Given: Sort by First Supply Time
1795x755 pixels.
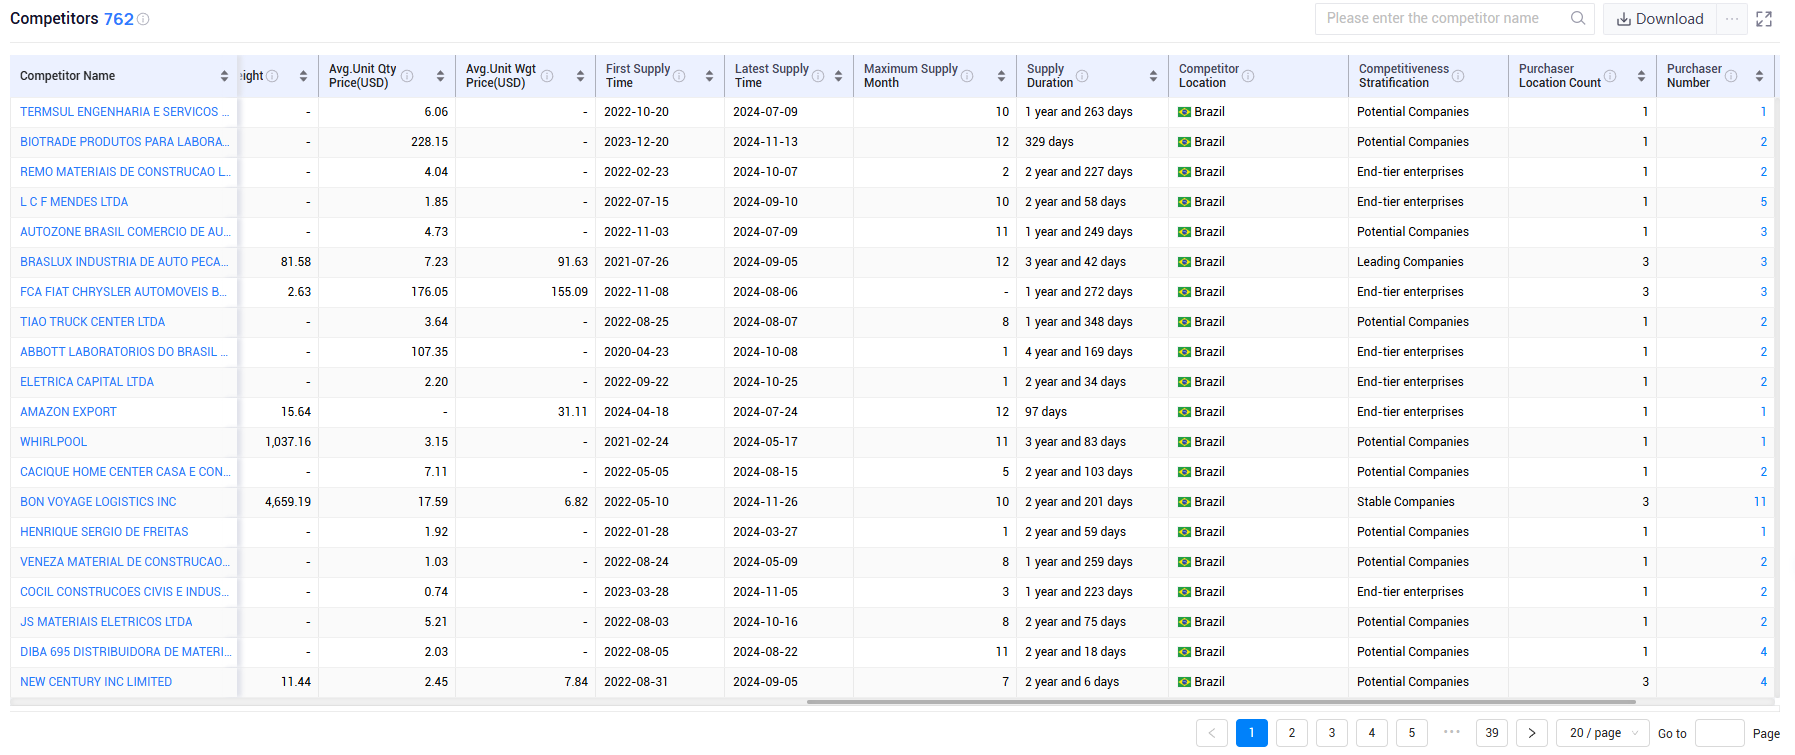Looking at the screenshot, I should click(x=709, y=76).
